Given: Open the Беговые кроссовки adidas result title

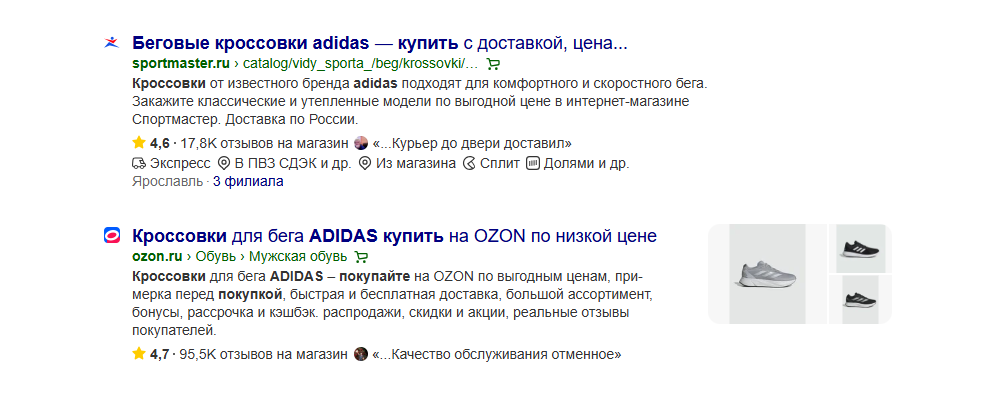Looking at the screenshot, I should [x=380, y=44].
